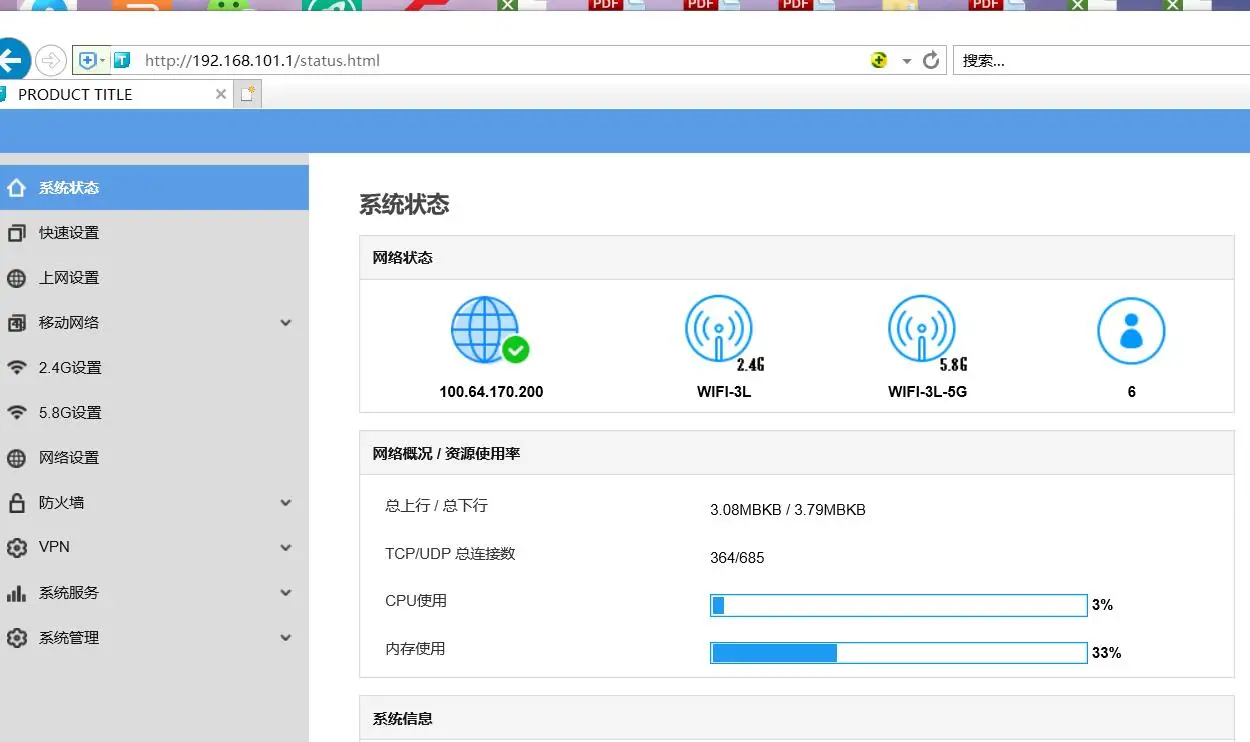
Task: Expand the VPN submenu chevron
Action: (286, 548)
